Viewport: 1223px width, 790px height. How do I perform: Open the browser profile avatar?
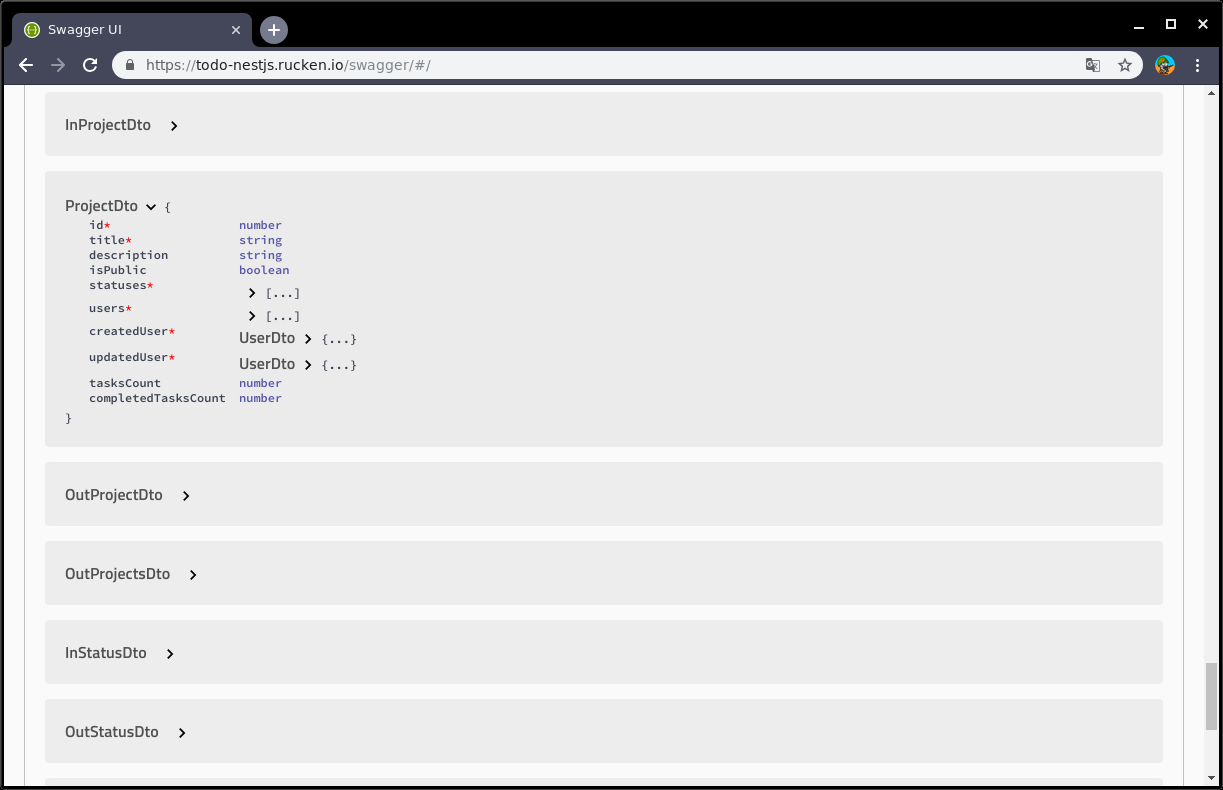point(1165,65)
